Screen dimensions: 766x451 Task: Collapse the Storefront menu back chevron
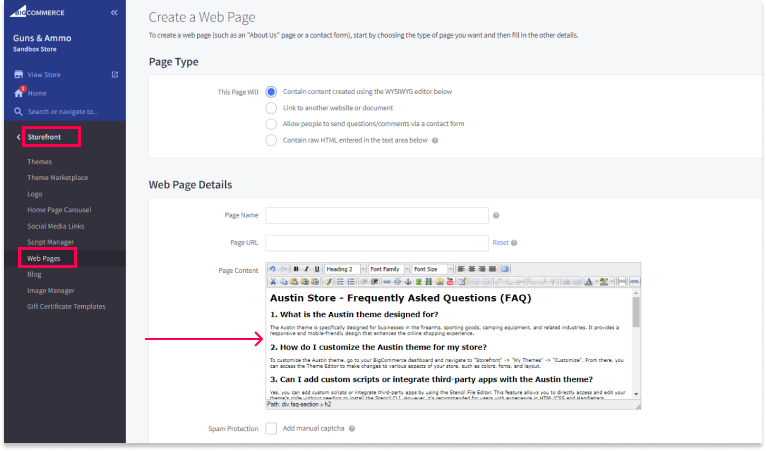click(19, 137)
